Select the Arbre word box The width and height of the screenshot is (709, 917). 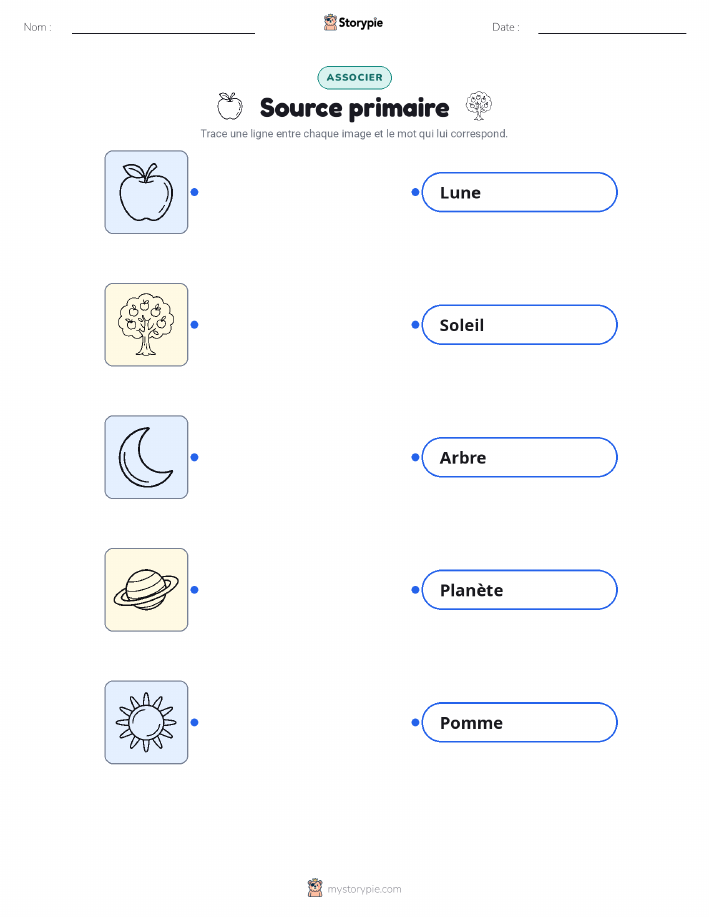pos(519,457)
